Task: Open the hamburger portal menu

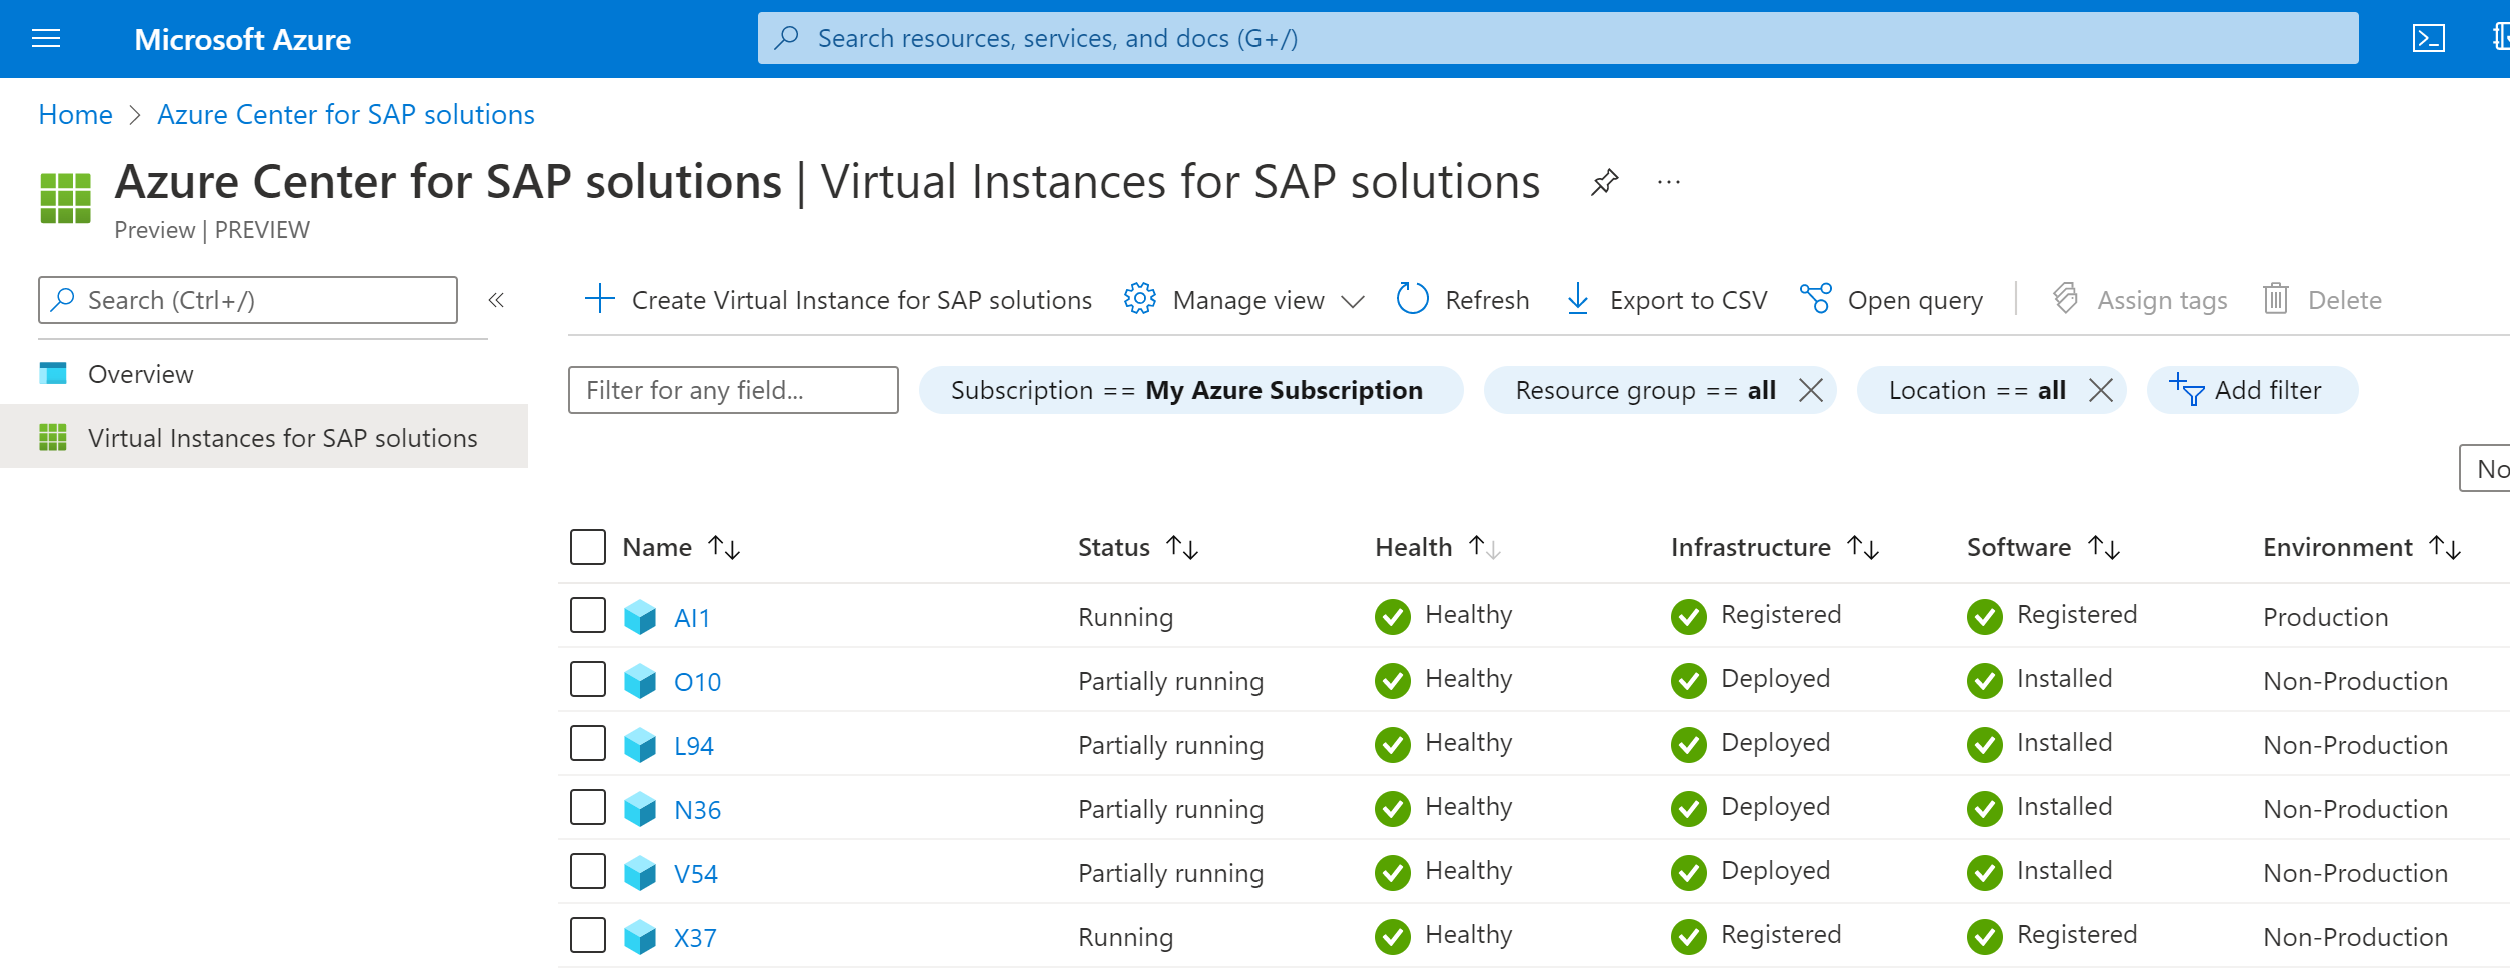Action: (46, 39)
